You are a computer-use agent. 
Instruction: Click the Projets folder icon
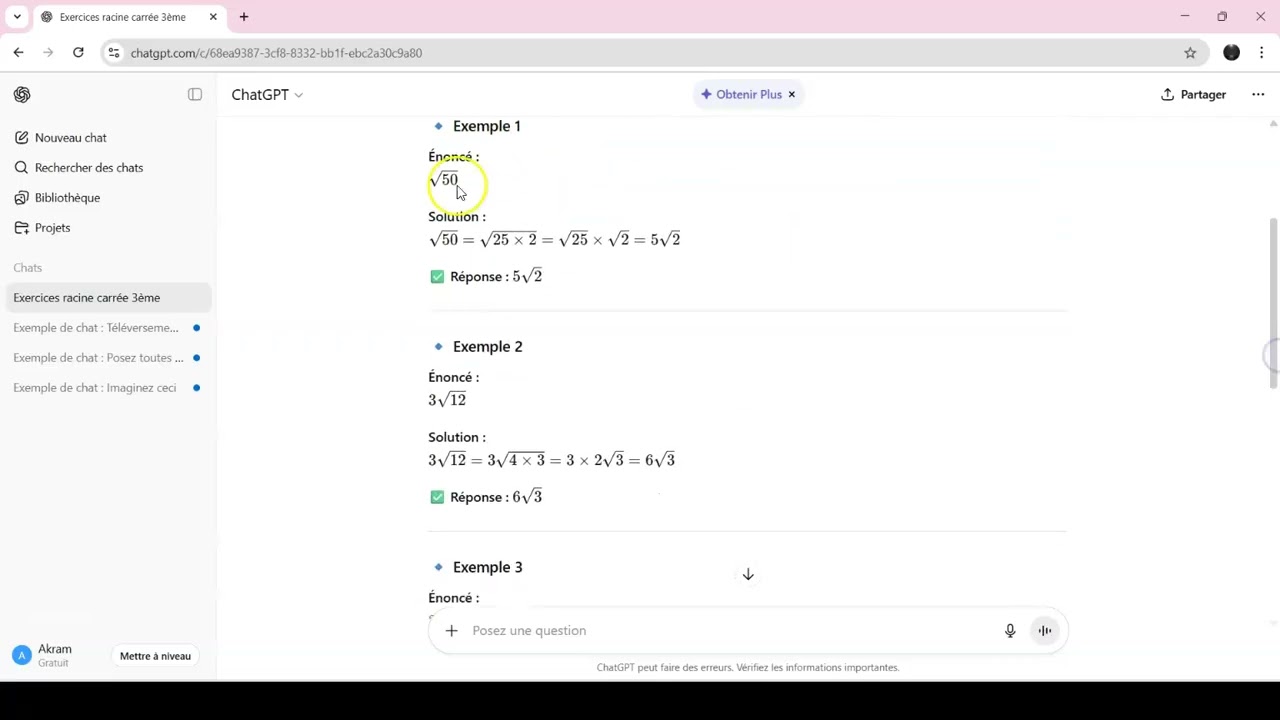(21, 228)
